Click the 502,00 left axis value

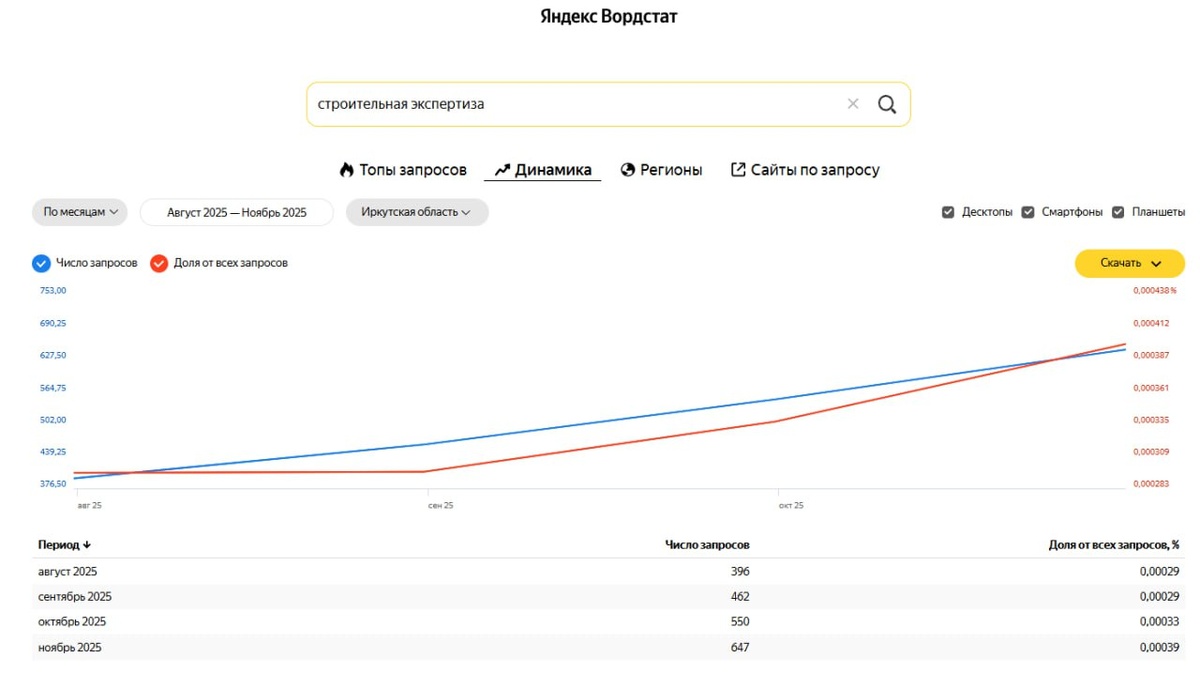(53, 420)
